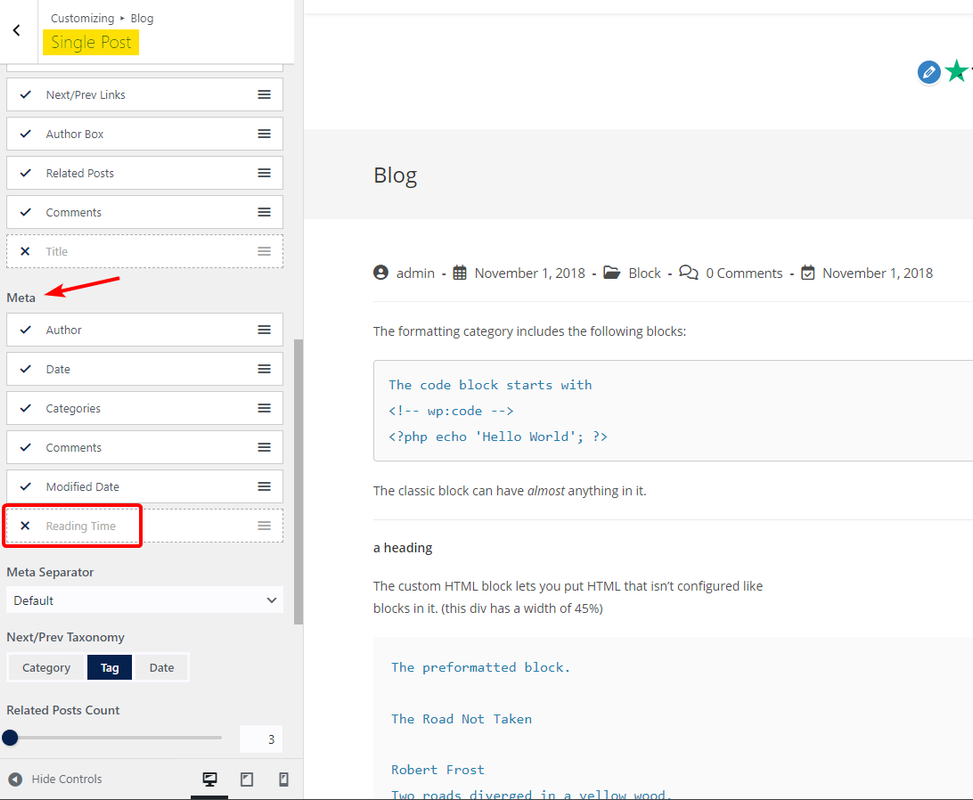Click the customizer panel vertical scrollbar
973x800 pixels.
click(x=298, y=482)
